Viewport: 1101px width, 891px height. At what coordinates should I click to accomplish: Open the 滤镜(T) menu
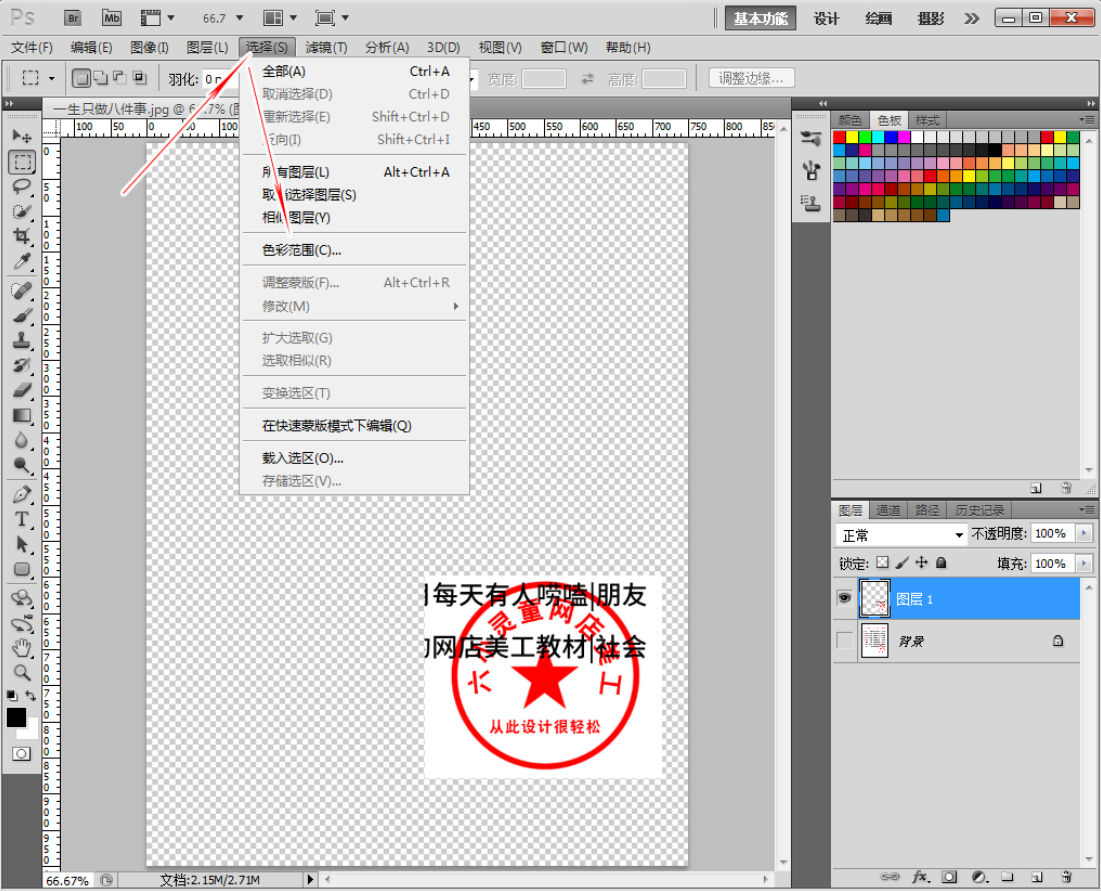[x=327, y=47]
